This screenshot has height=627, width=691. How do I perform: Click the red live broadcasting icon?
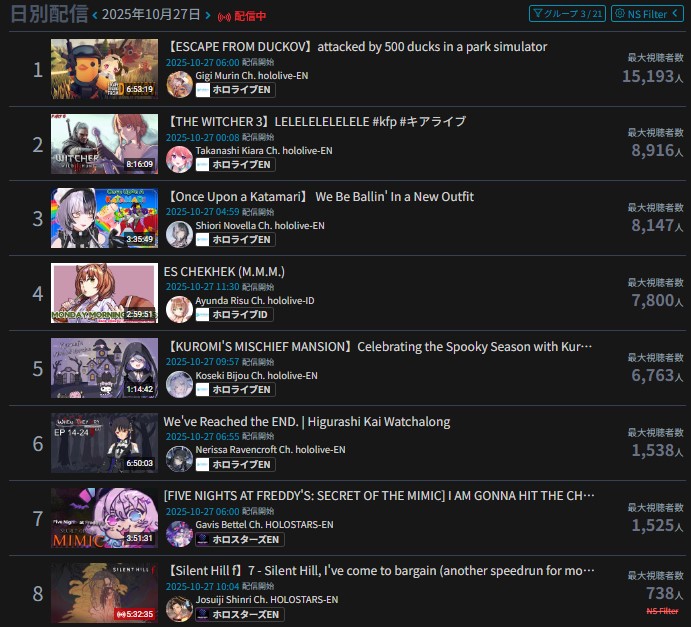point(224,17)
